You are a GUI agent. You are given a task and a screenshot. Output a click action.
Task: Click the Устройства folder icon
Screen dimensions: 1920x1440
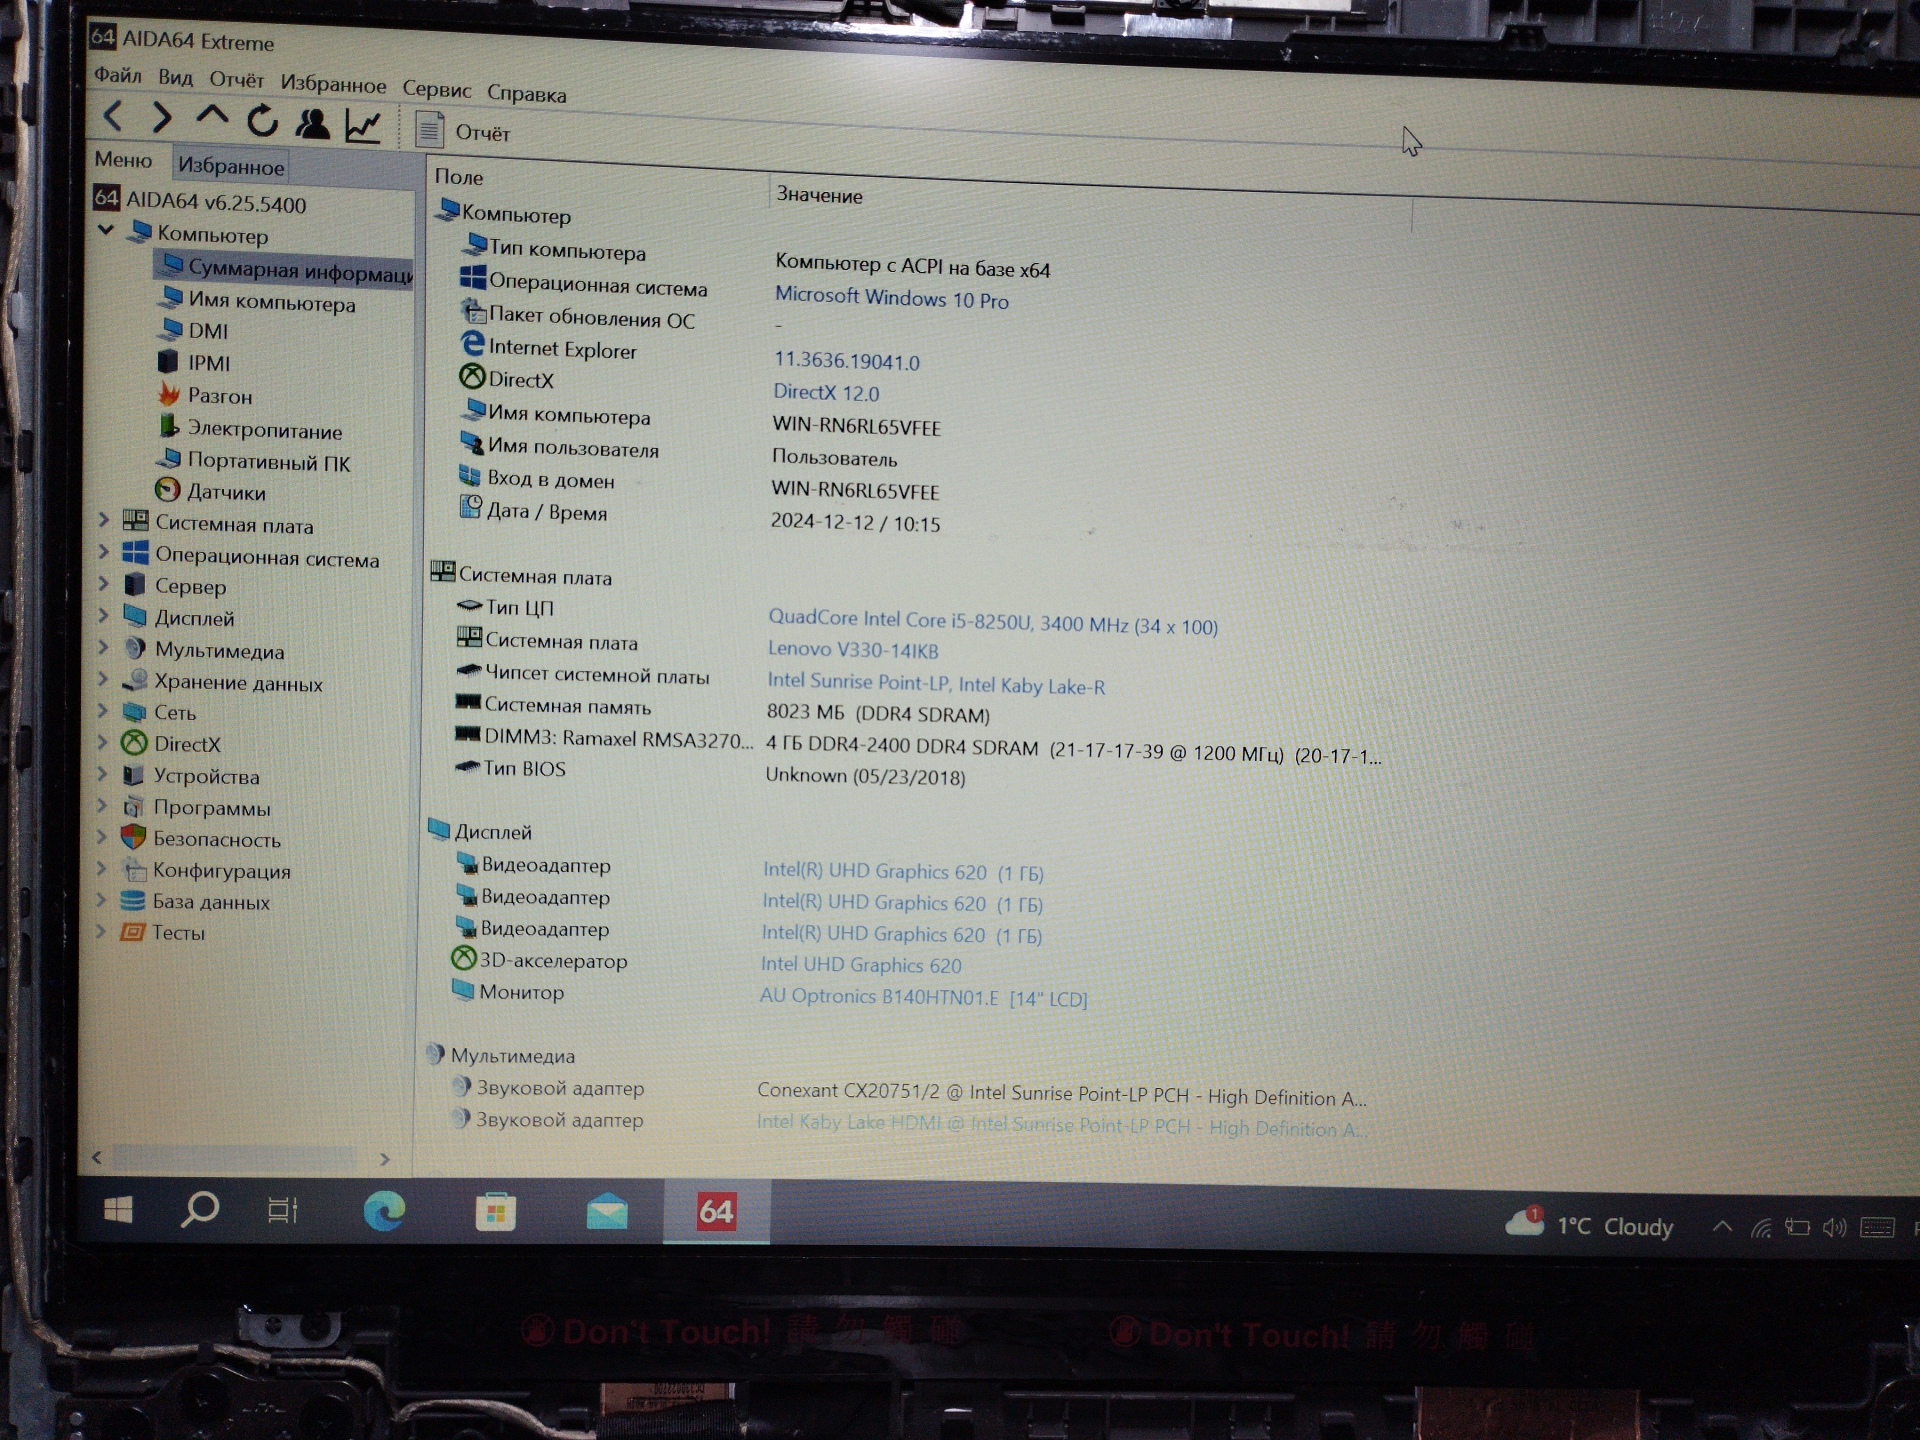tap(134, 775)
